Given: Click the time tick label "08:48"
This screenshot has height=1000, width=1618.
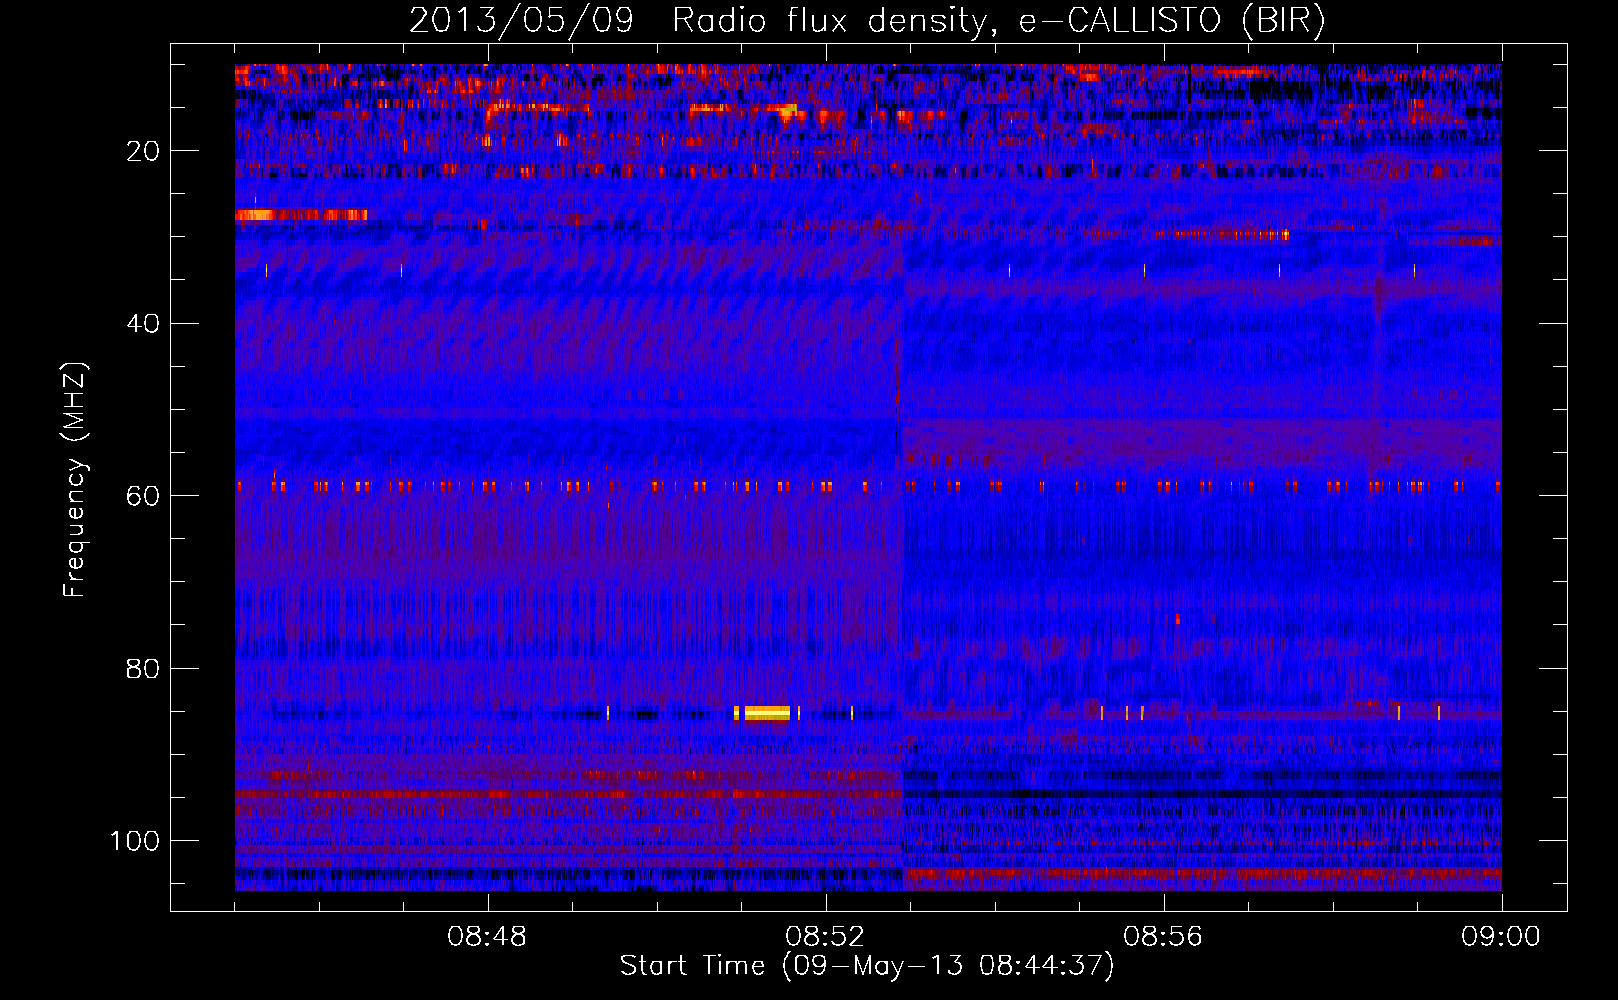Looking at the screenshot, I should point(487,937).
